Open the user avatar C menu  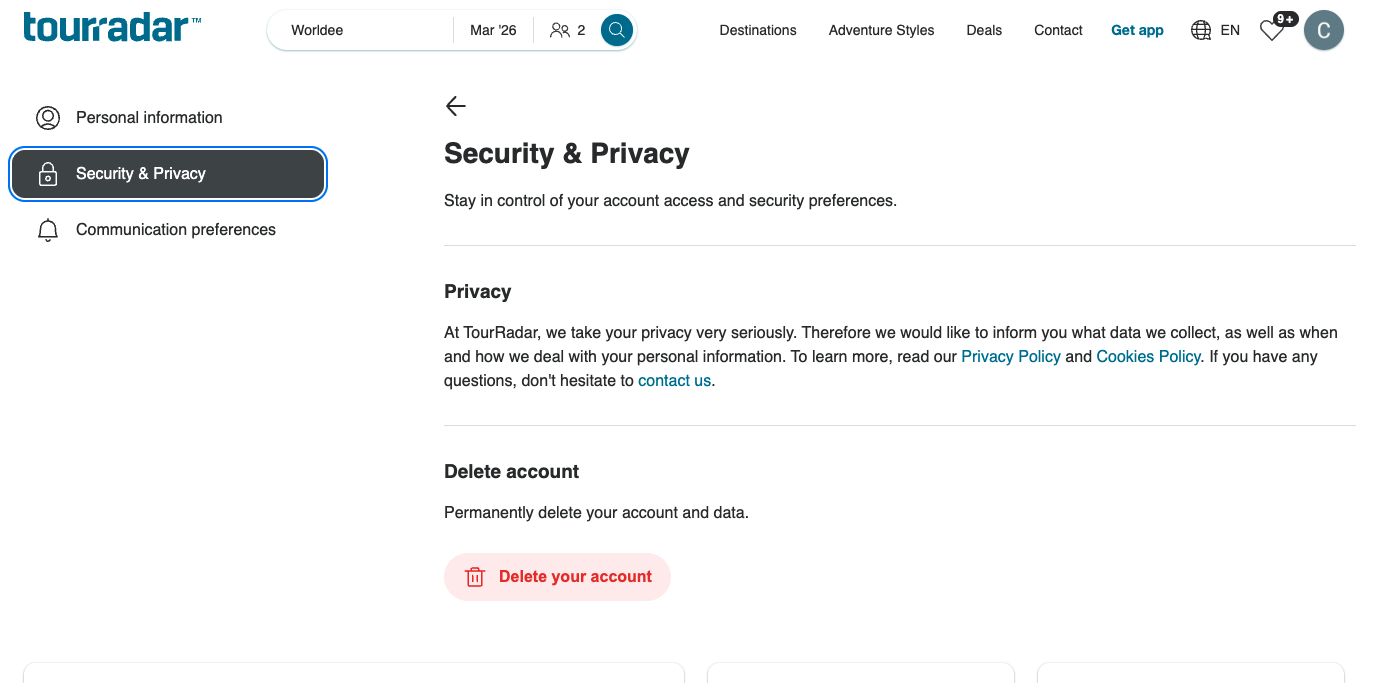click(1324, 30)
